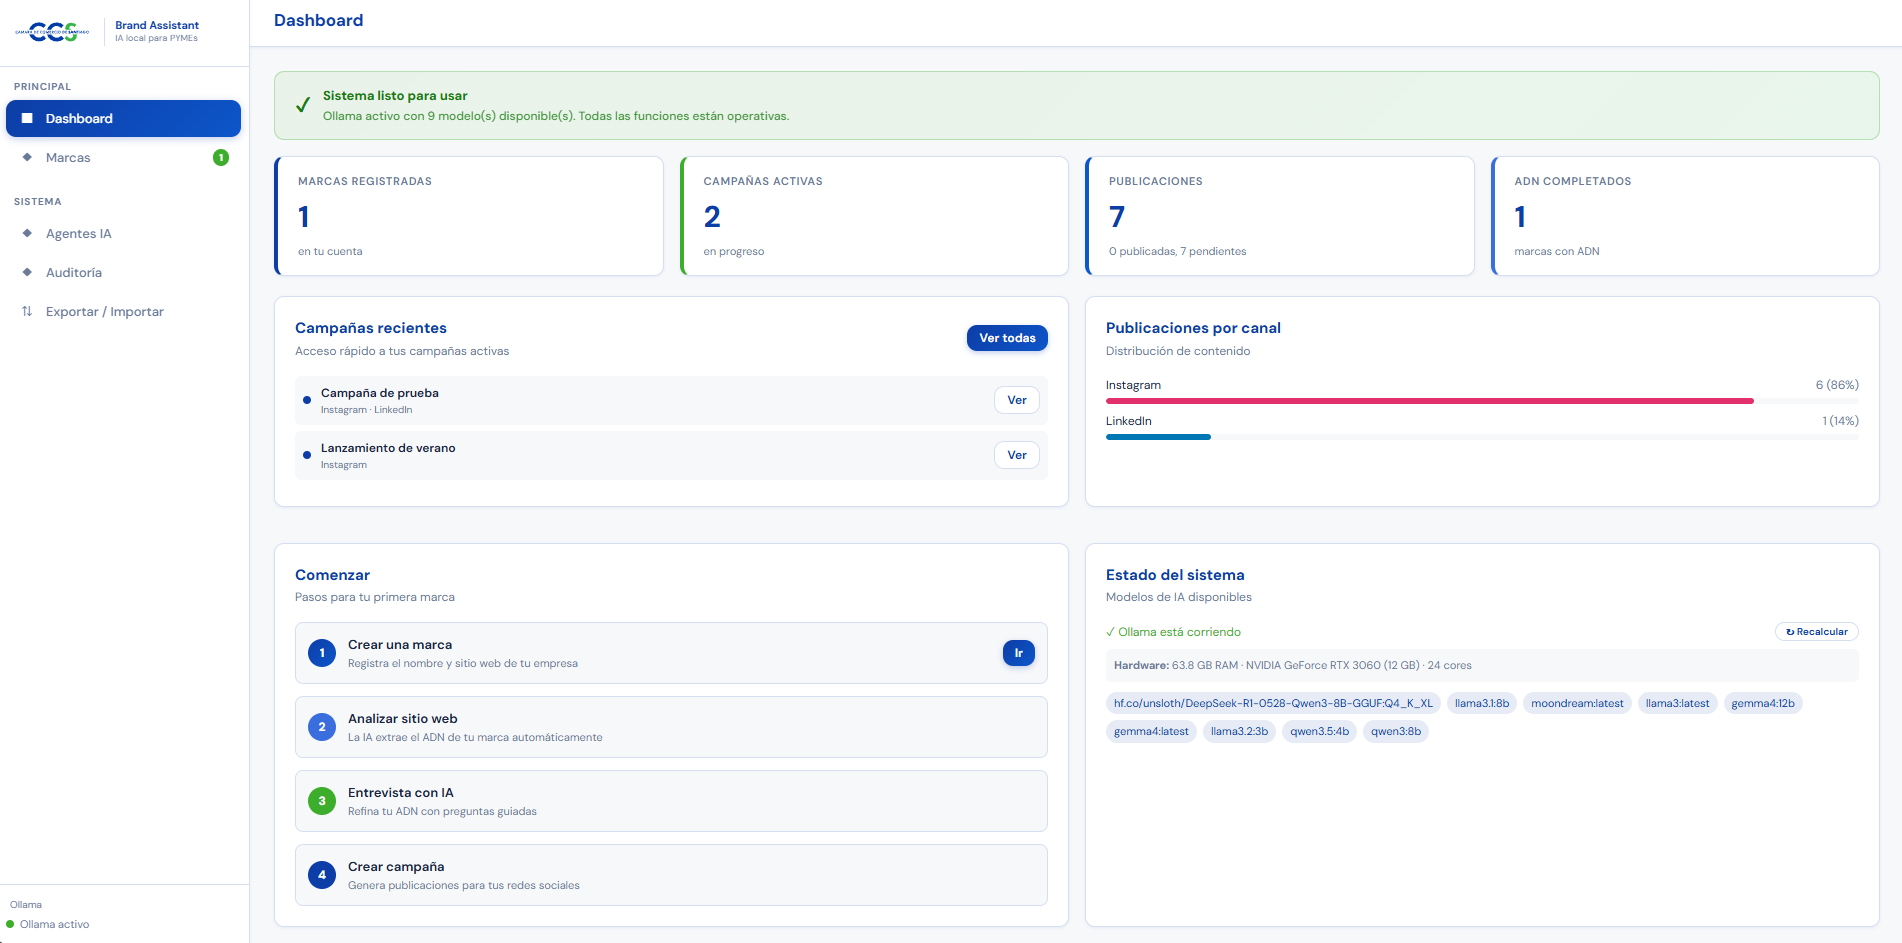Open the Marcas Registradas card
Viewport: 1902px width, 943px height.
469,216
